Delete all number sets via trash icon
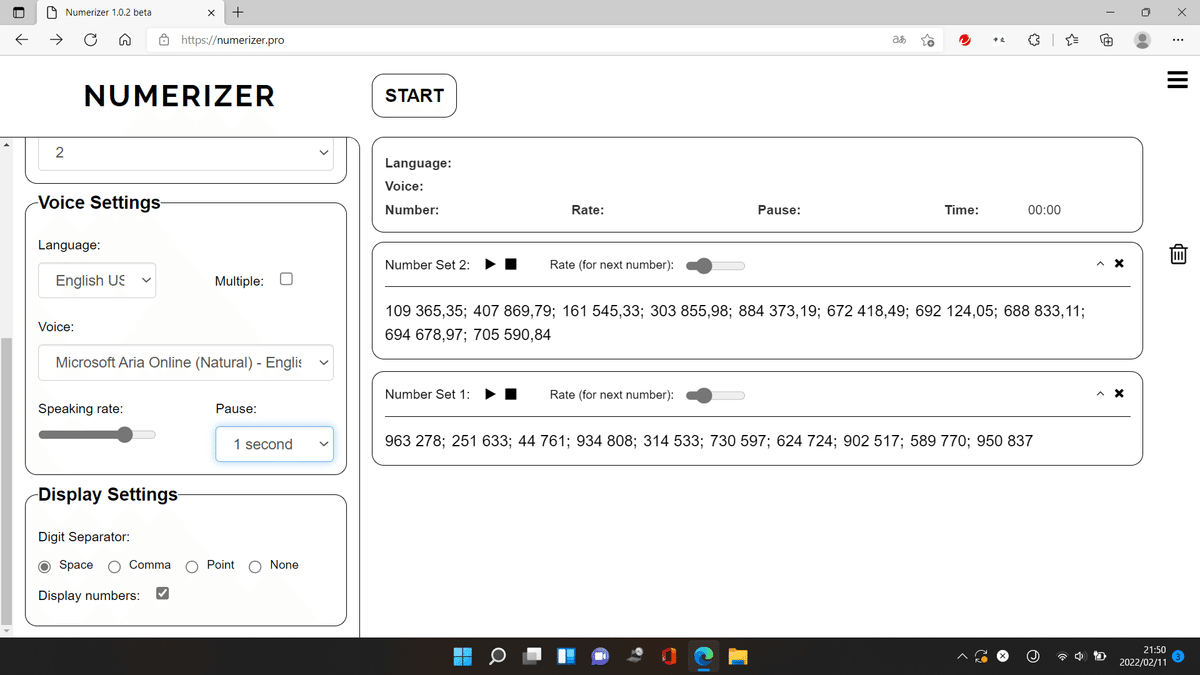The image size is (1200, 675). coord(1177,253)
